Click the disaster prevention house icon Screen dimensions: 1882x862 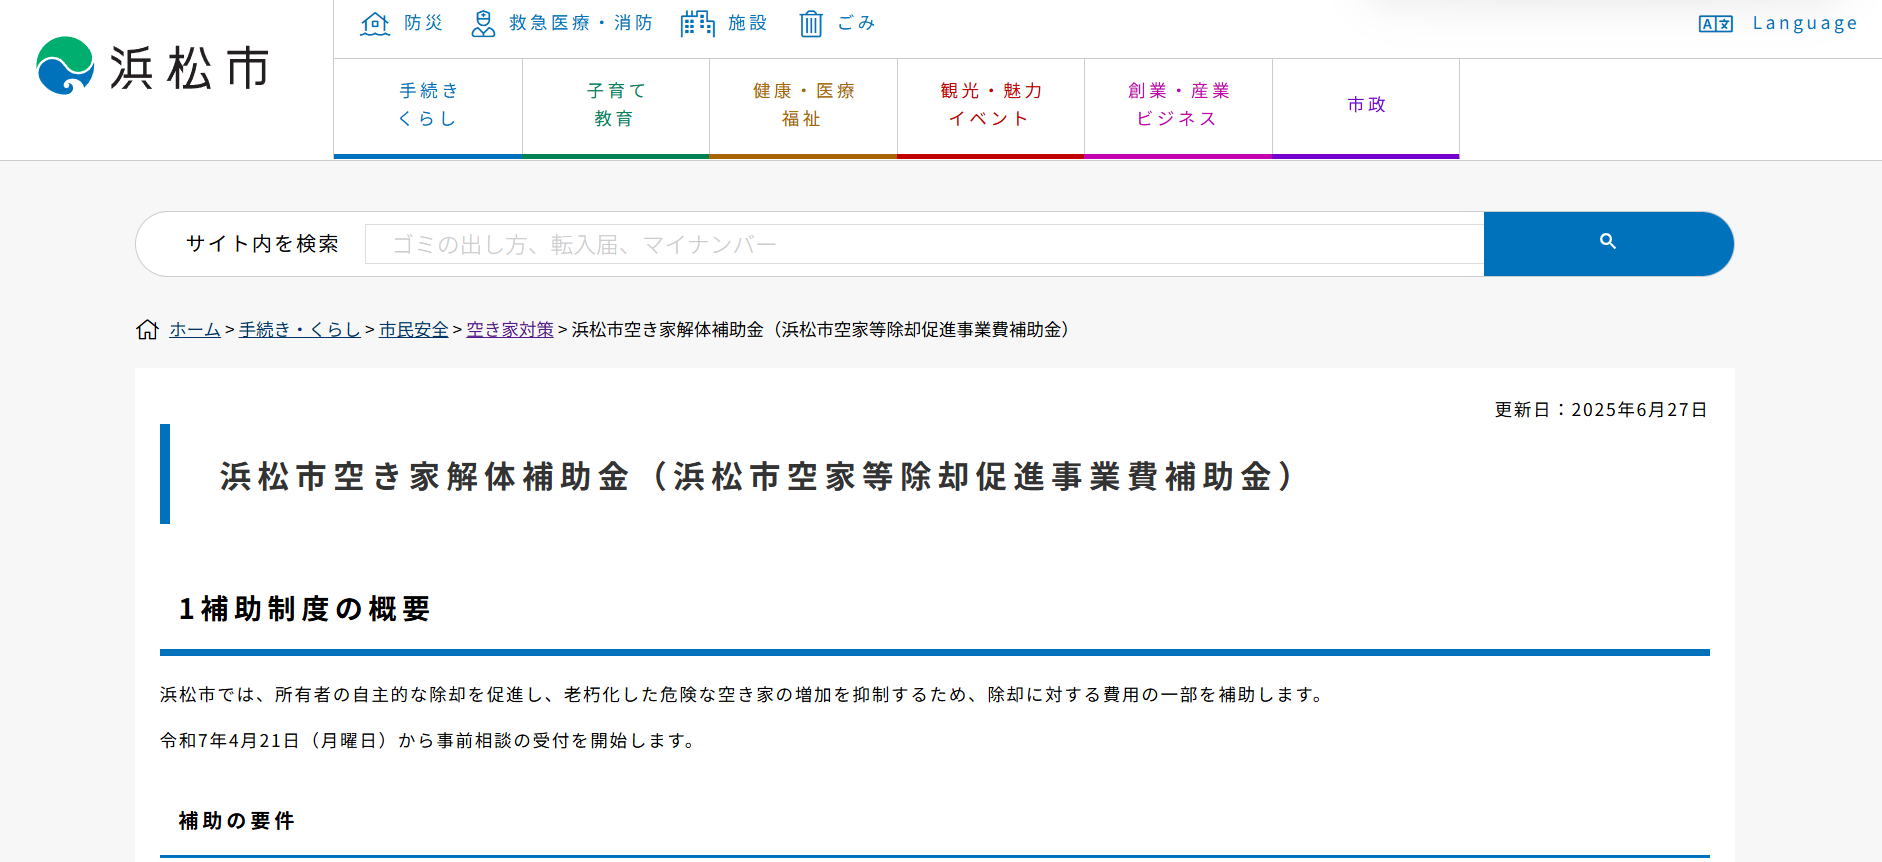pos(375,23)
